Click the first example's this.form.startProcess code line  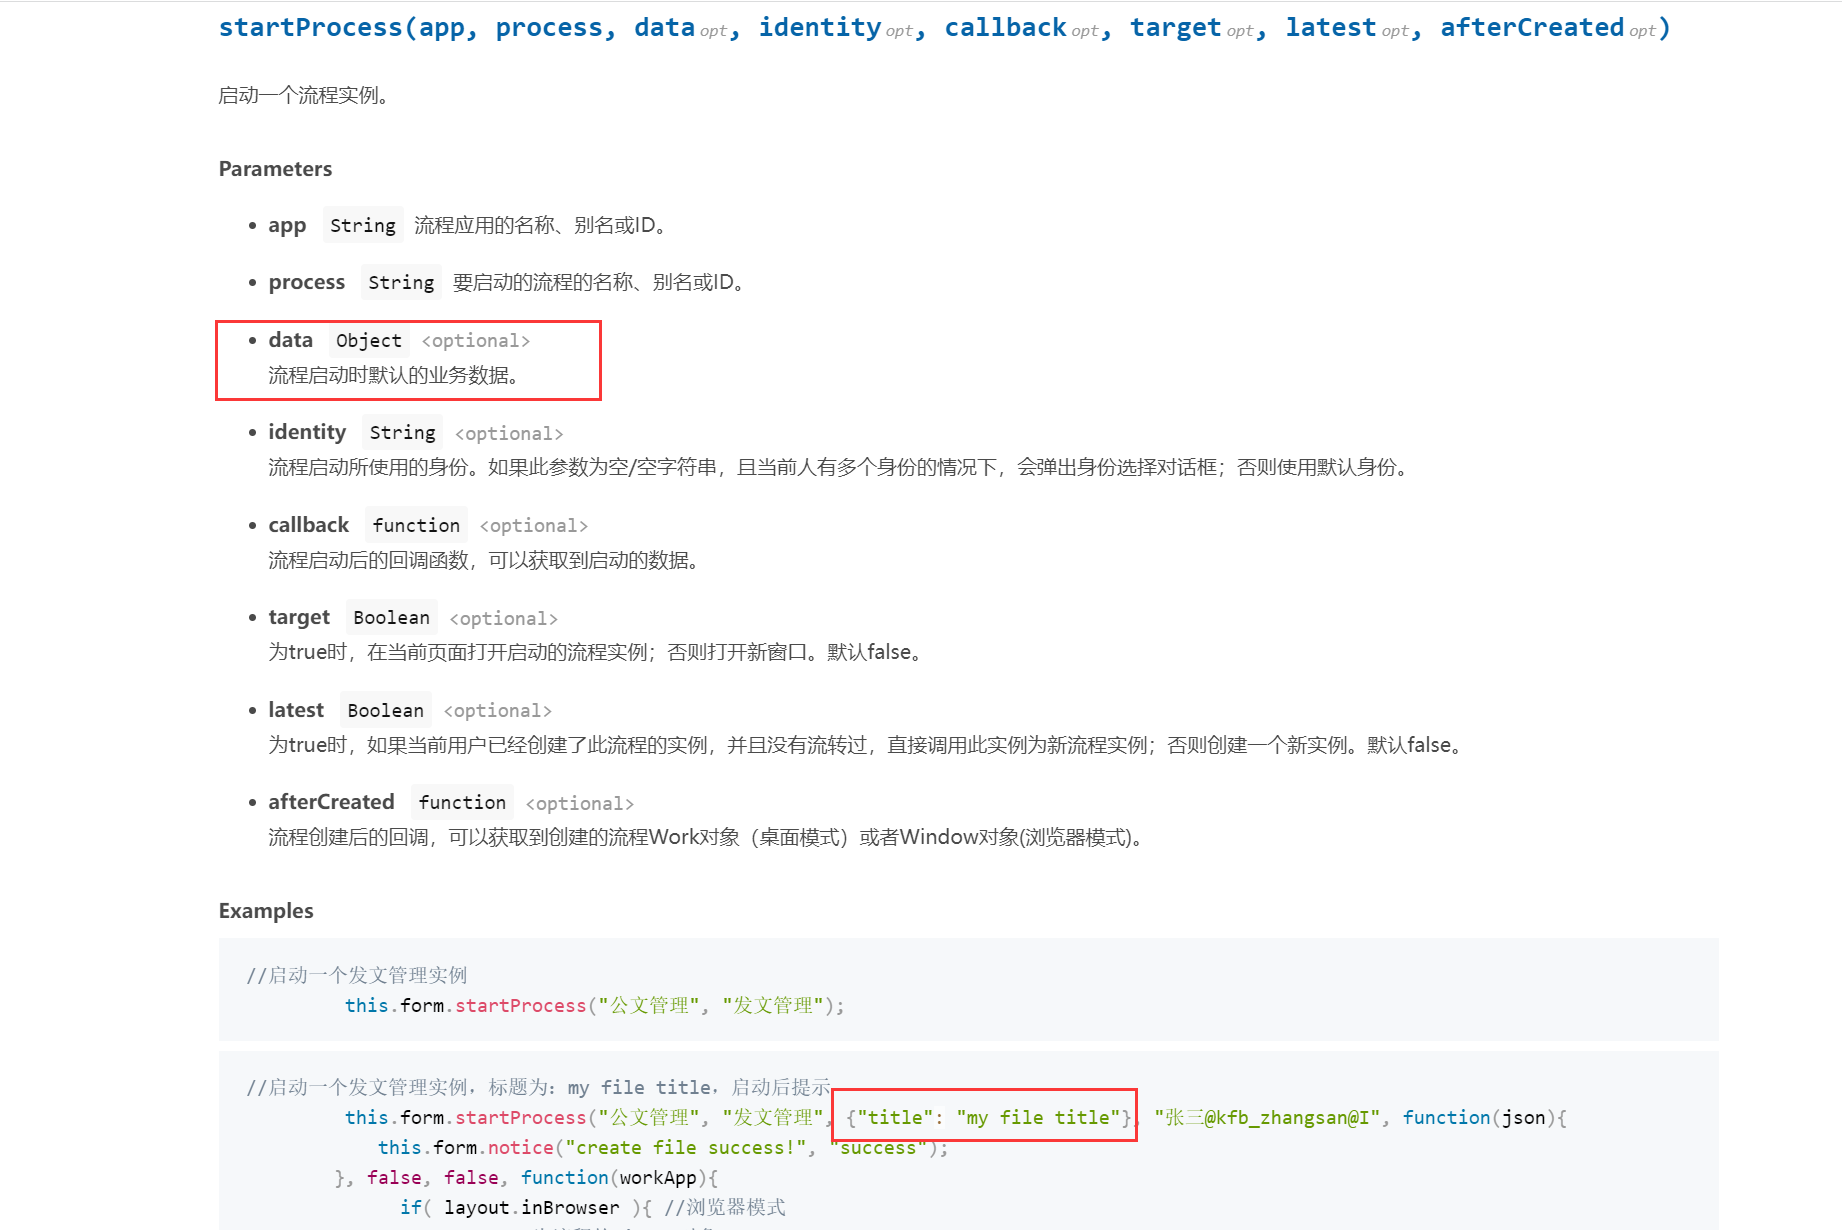(595, 1006)
